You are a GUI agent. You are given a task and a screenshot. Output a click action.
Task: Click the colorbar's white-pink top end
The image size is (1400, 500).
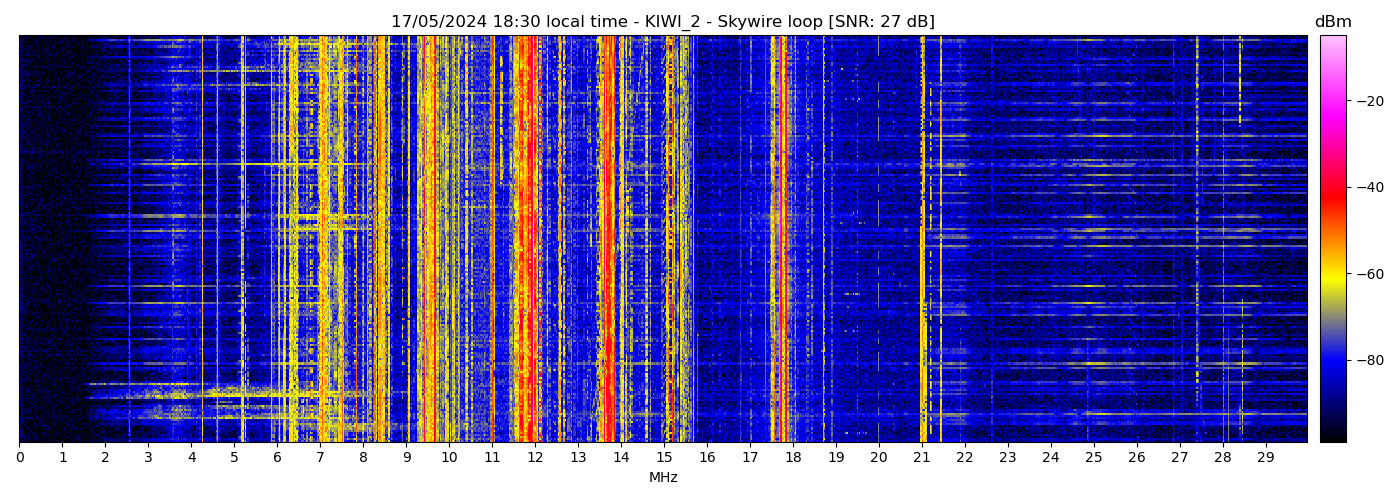coord(1332,42)
